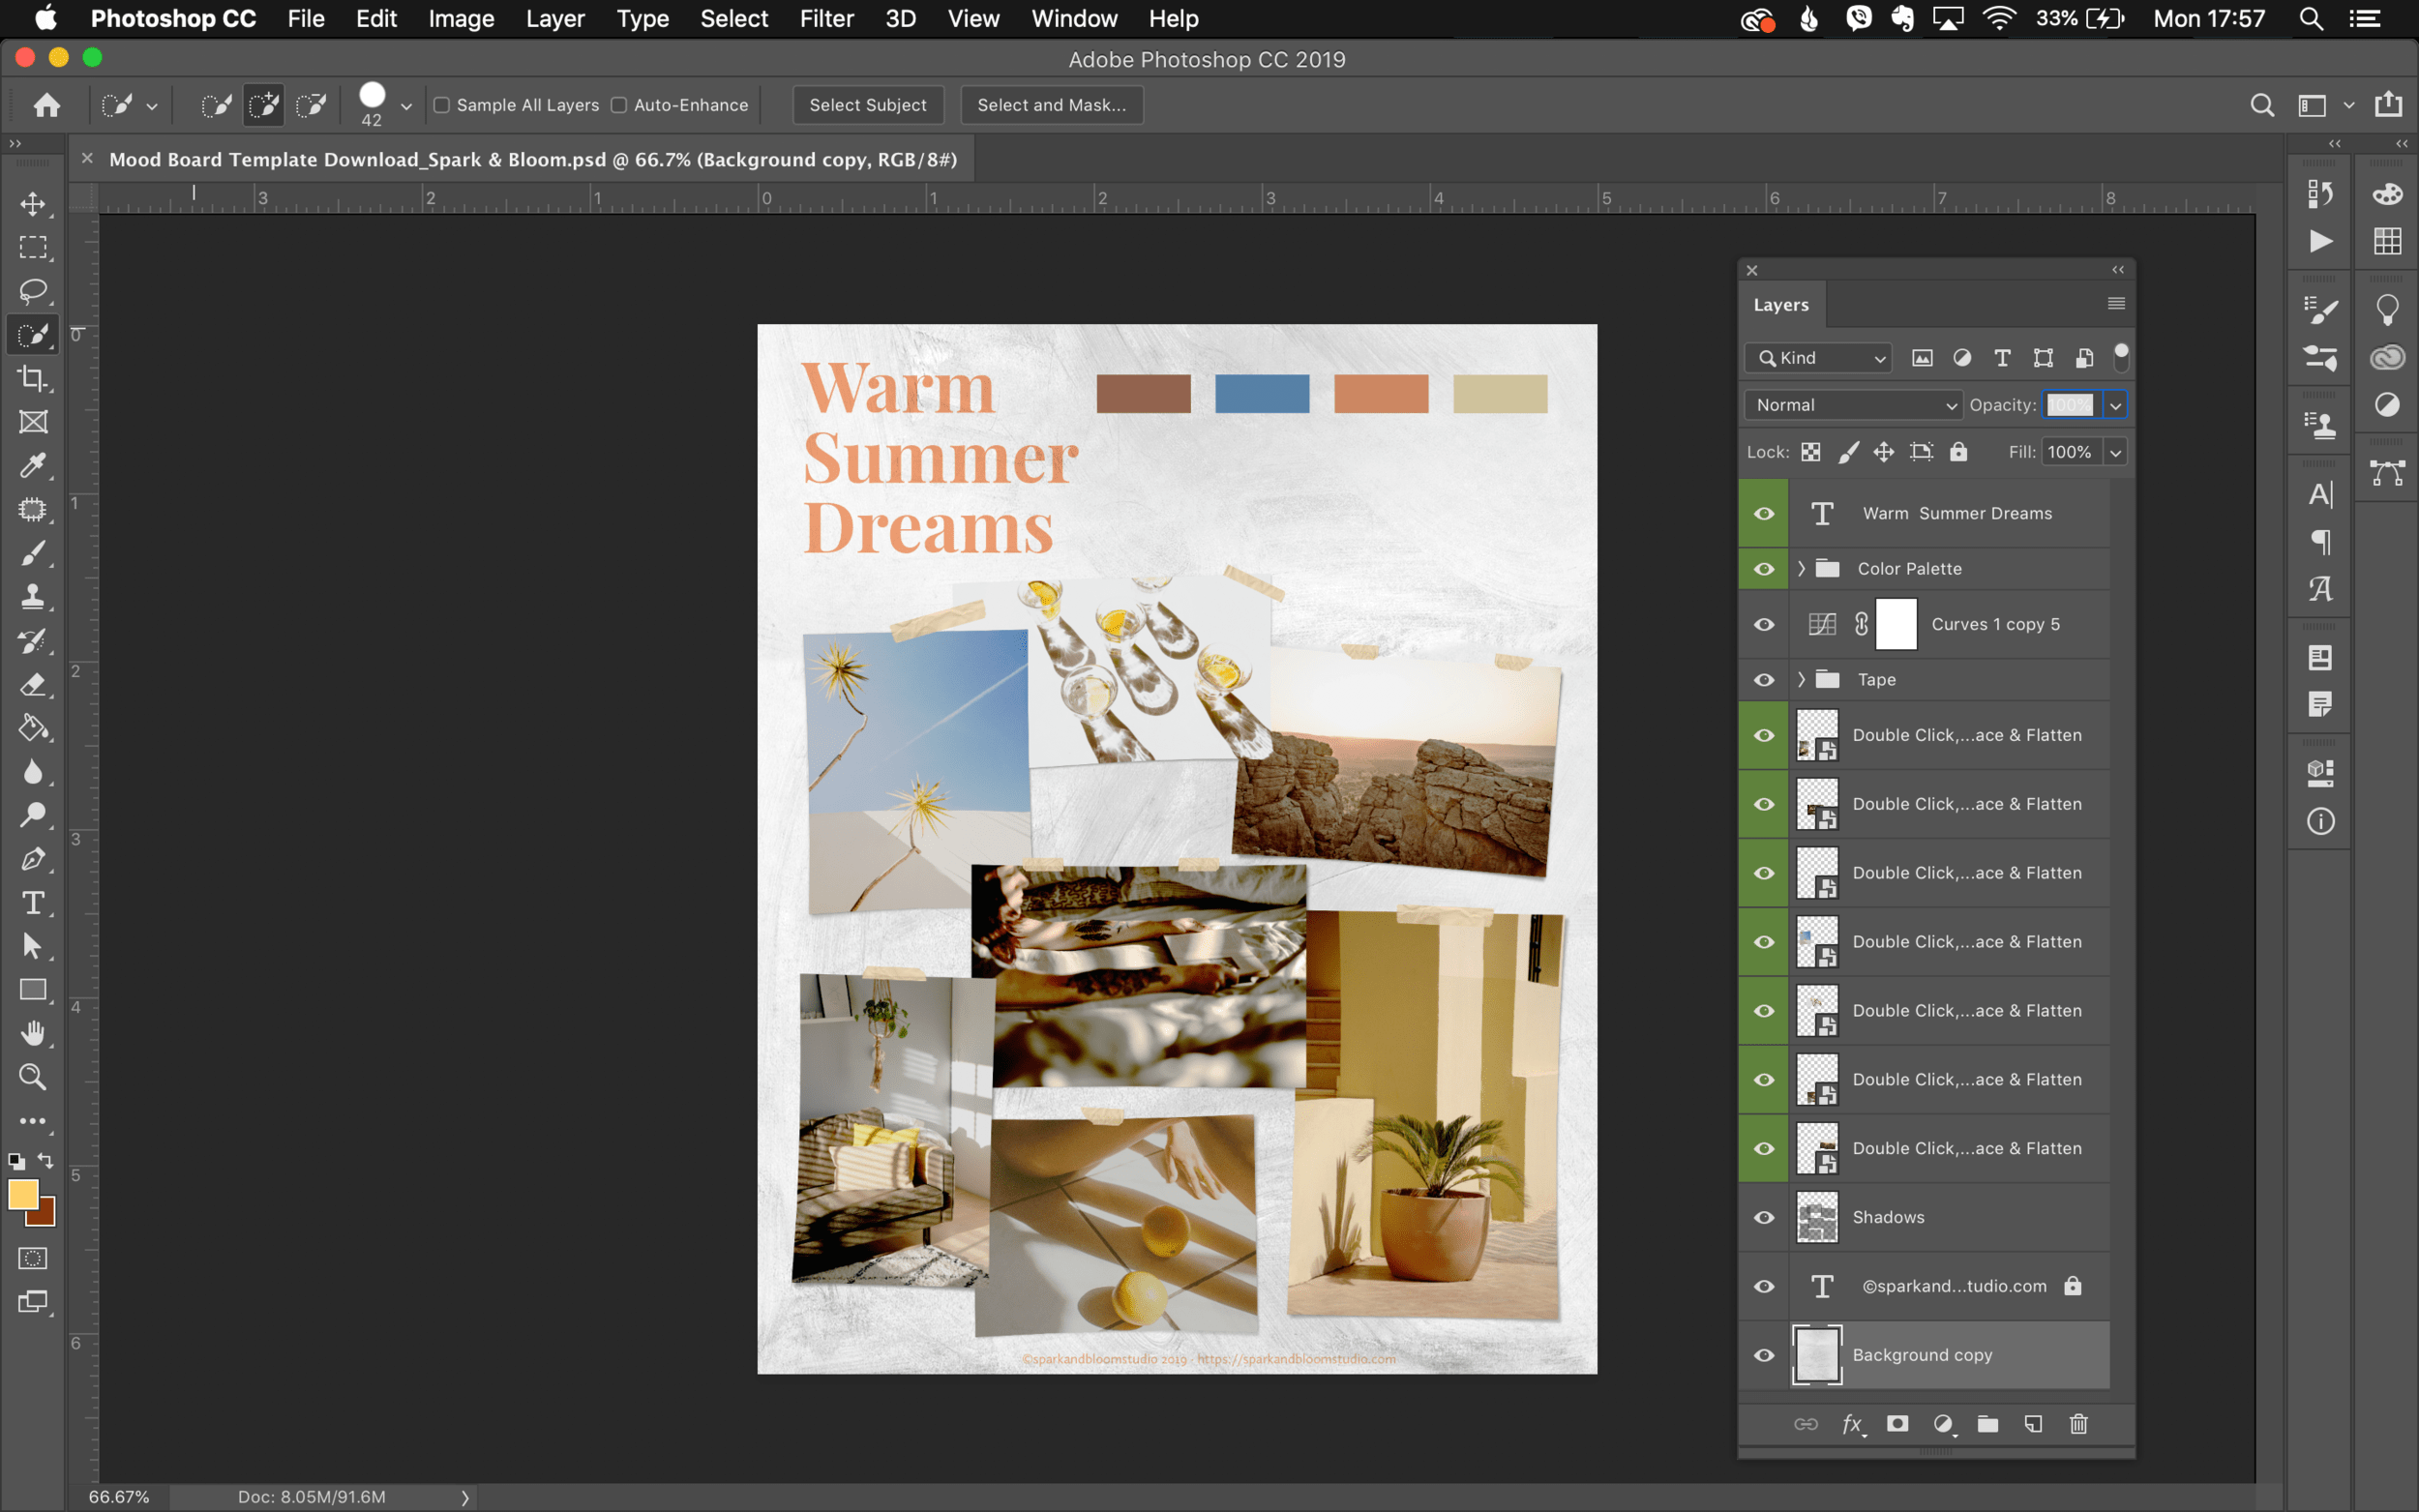Viewport: 2419px width, 1512px height.
Task: Enable the Auto-Enhance checkbox
Action: pos(620,104)
